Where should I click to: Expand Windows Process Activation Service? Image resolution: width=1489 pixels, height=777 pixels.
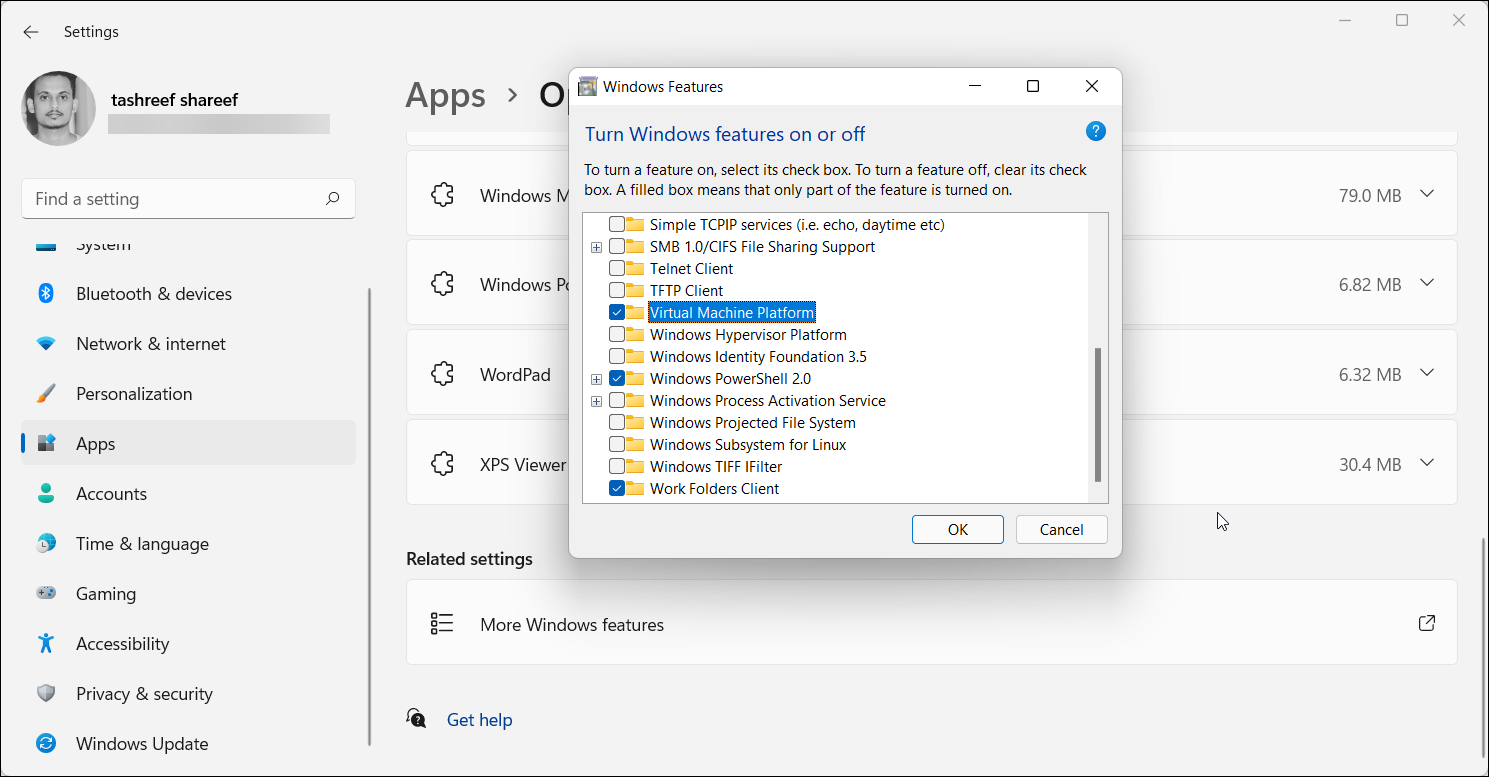(597, 400)
